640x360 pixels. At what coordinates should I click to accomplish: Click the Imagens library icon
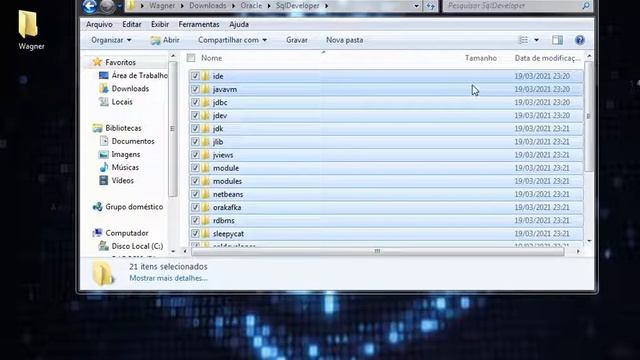[x=104, y=154]
